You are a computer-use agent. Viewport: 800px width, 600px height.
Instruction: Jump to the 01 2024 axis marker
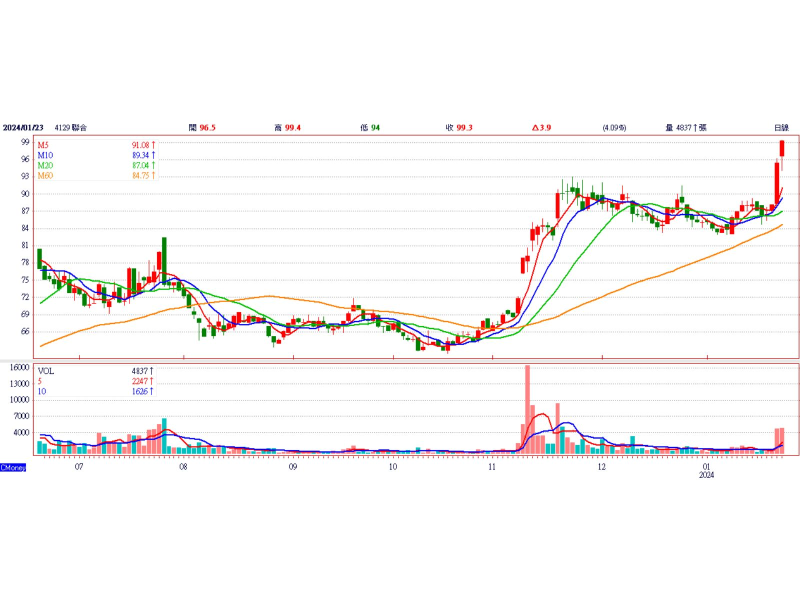pyautogui.click(x=707, y=467)
